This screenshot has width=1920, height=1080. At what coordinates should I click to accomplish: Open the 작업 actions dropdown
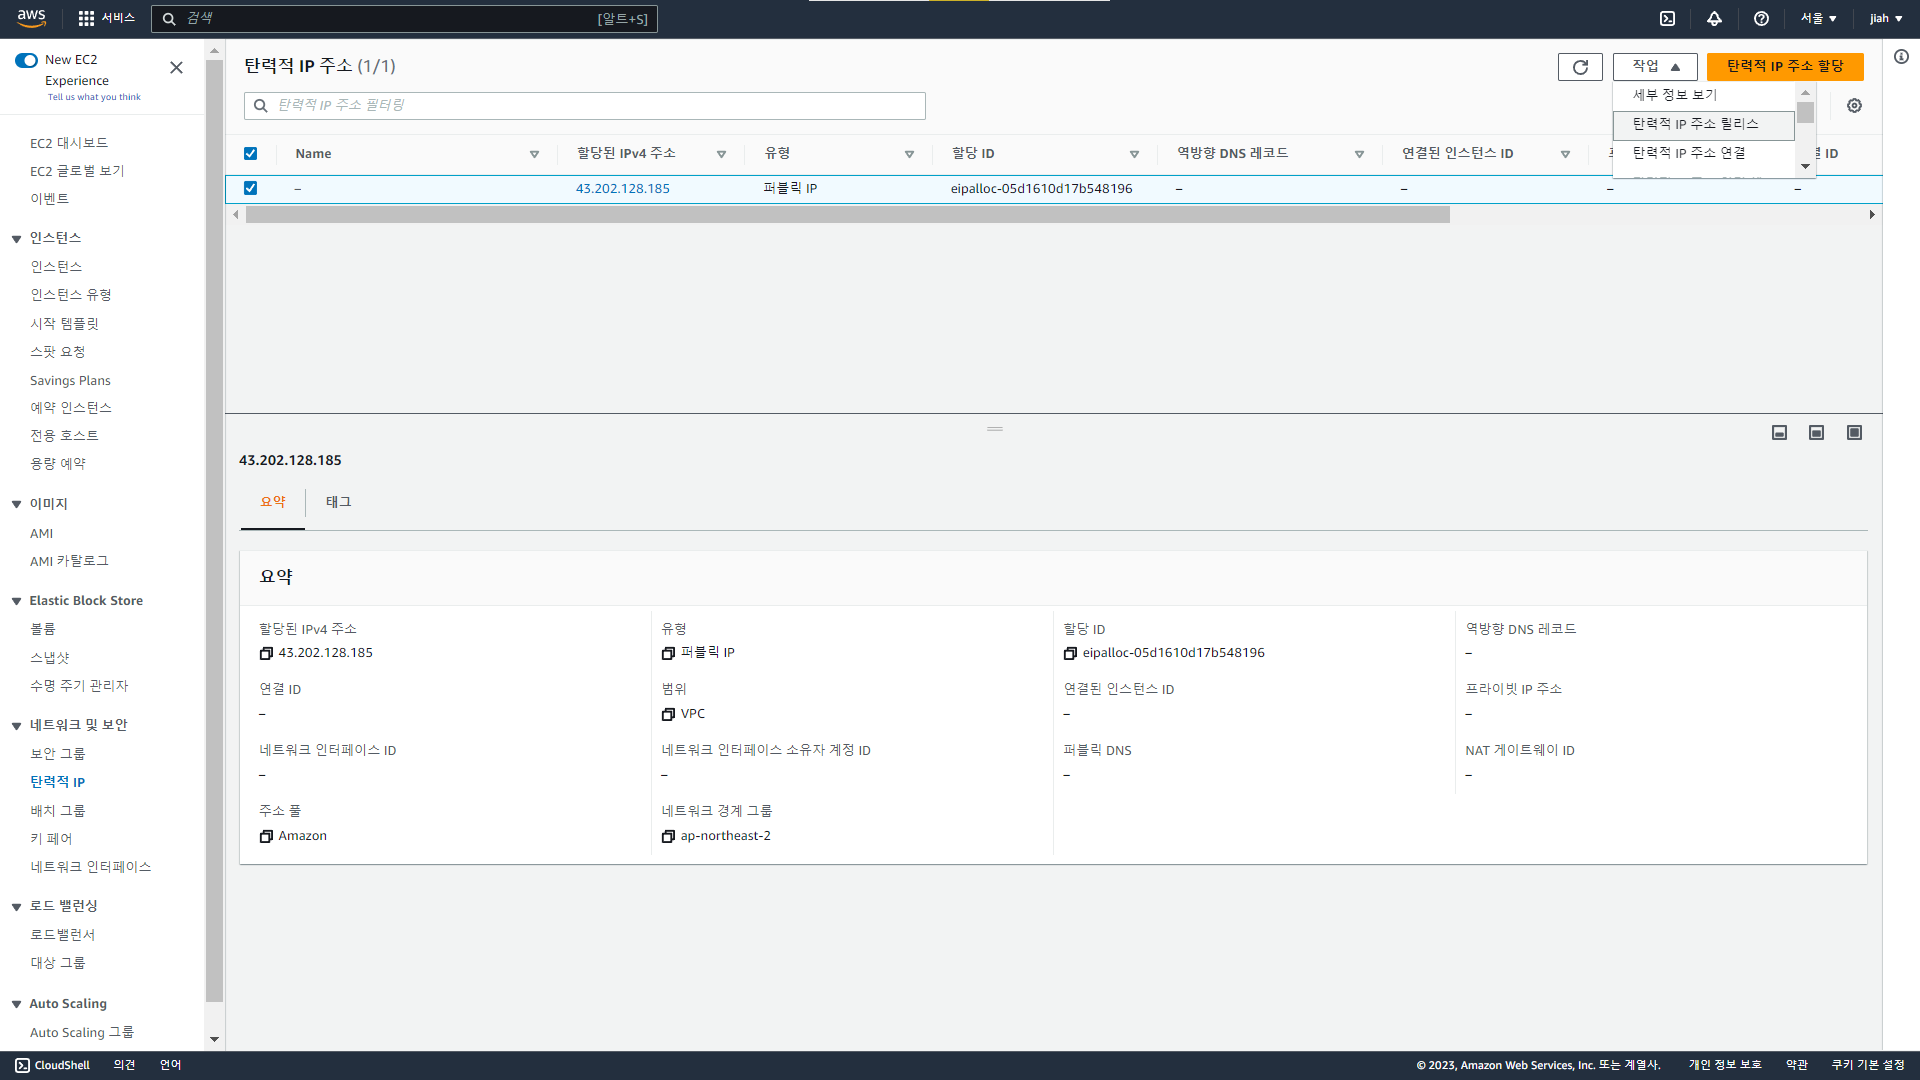[x=1655, y=67]
